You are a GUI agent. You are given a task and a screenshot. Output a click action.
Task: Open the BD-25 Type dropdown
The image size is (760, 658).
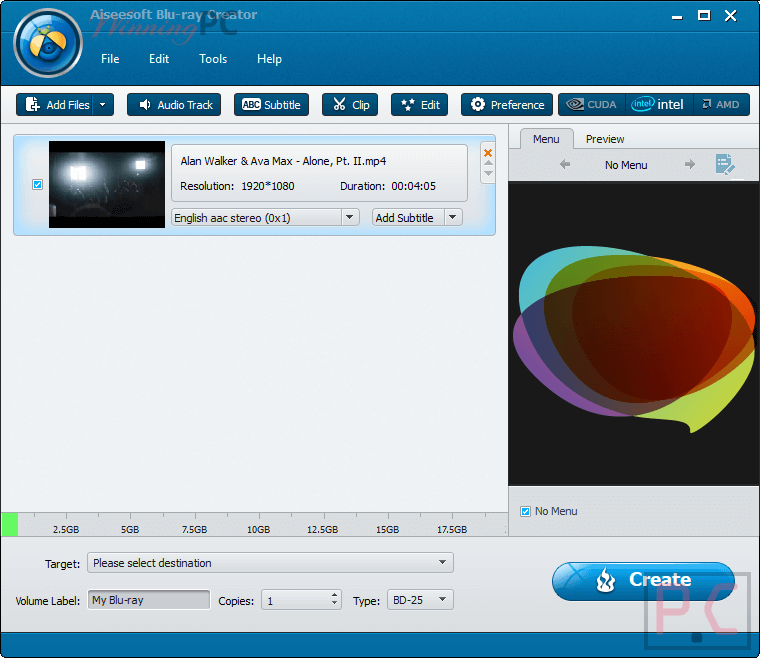tap(420, 600)
